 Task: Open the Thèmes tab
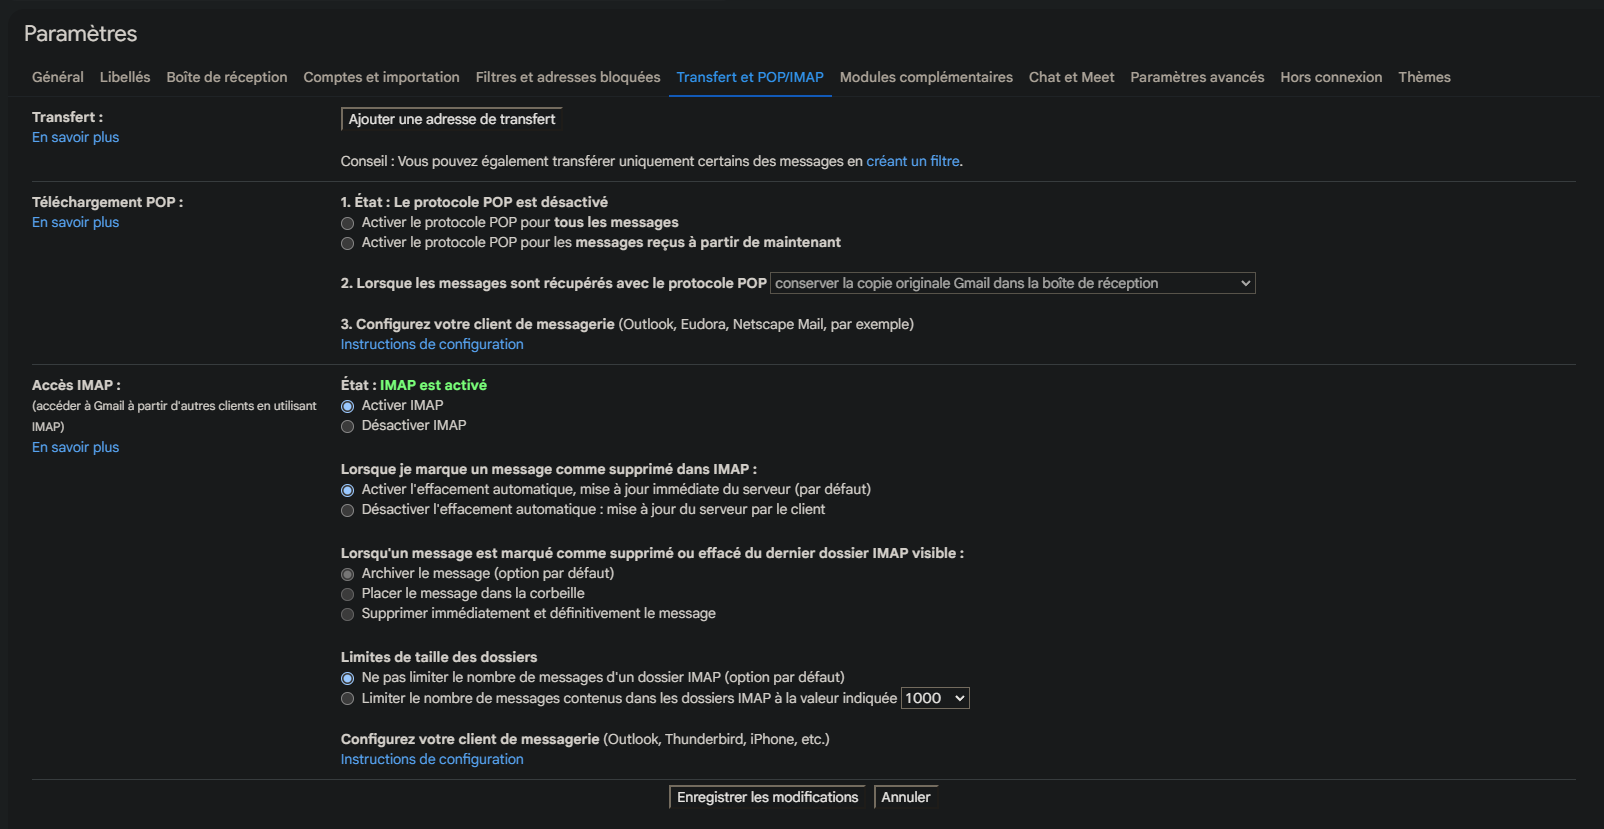click(1424, 77)
